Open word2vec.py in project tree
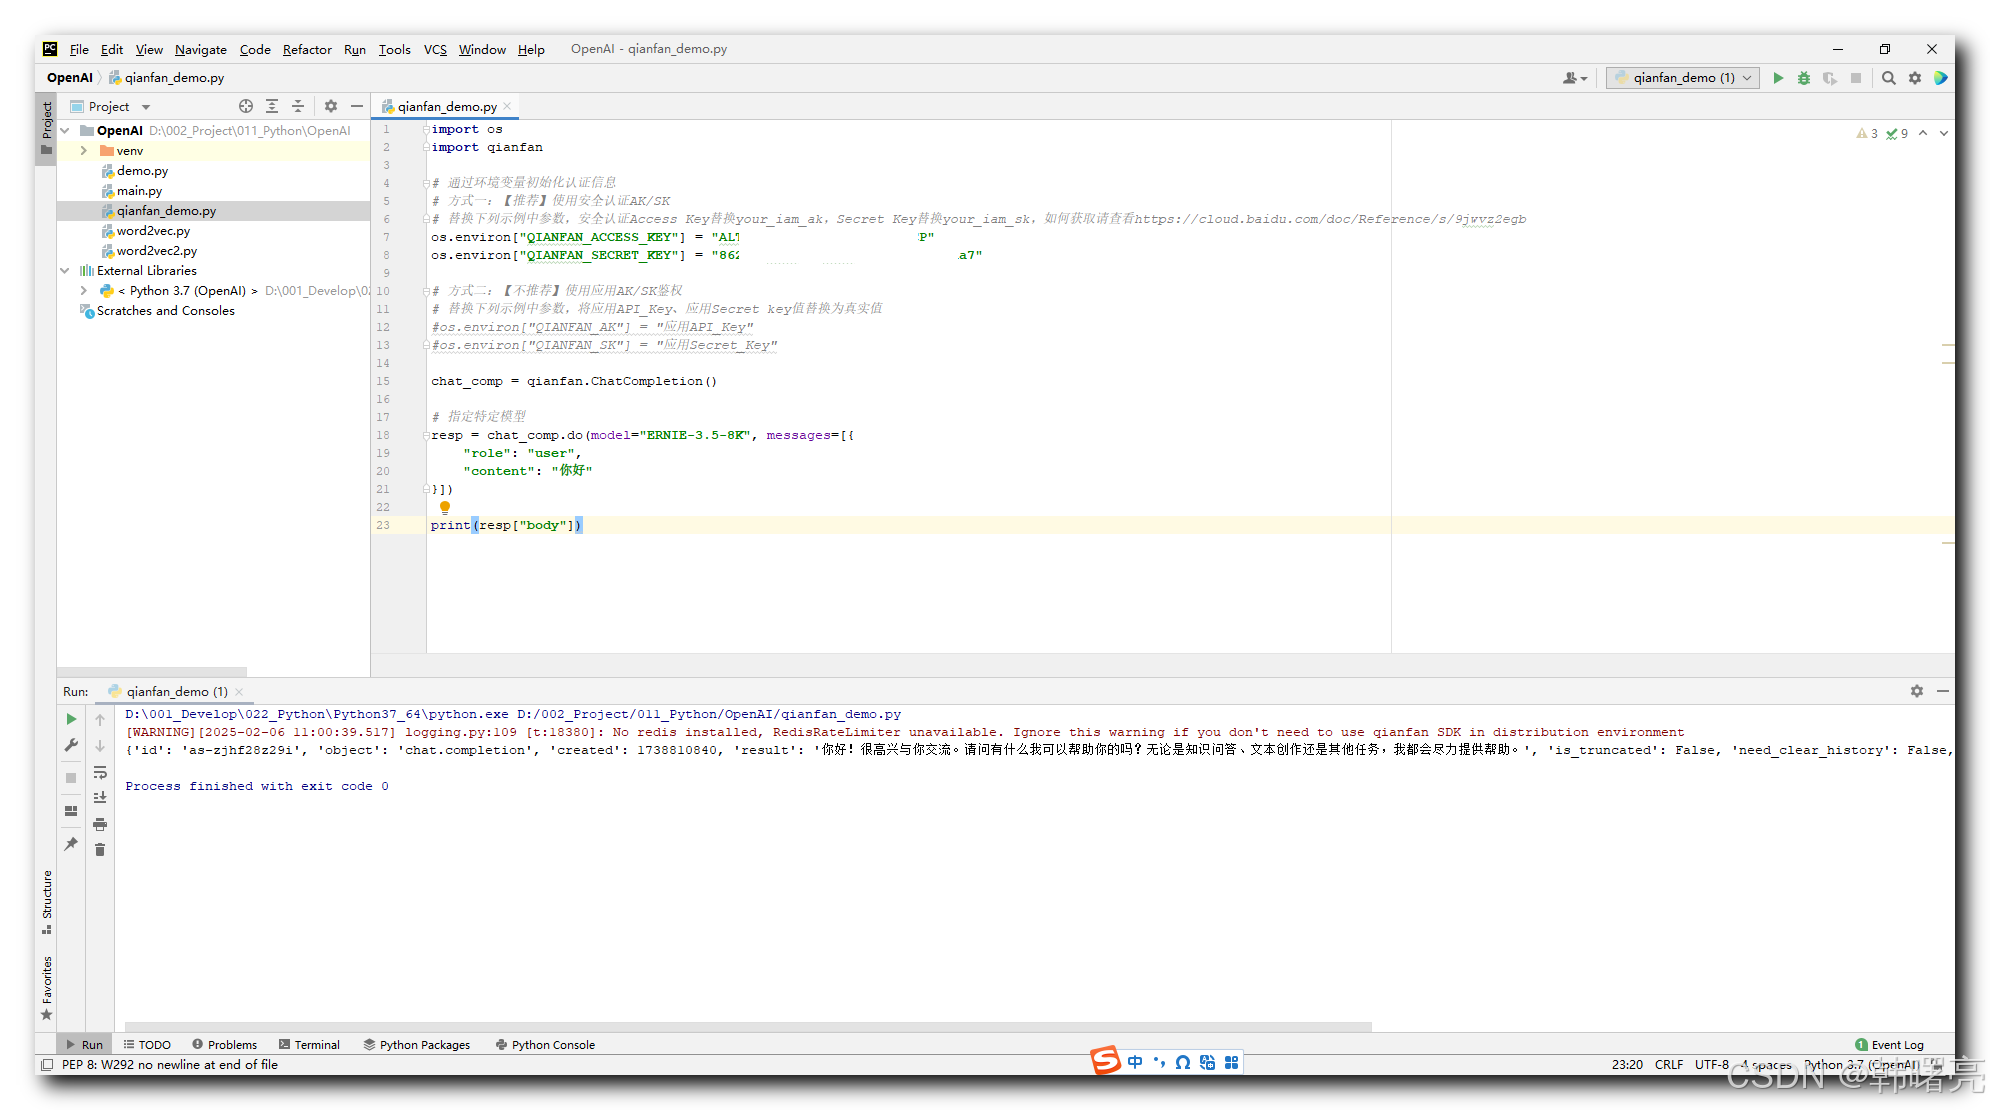Screen dimensions: 1990x1110 click(153, 231)
